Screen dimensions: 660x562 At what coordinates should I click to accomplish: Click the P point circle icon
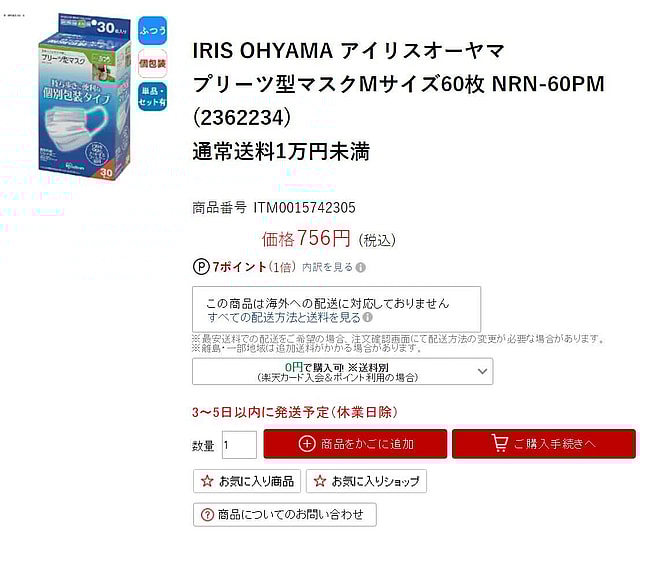coord(201,267)
